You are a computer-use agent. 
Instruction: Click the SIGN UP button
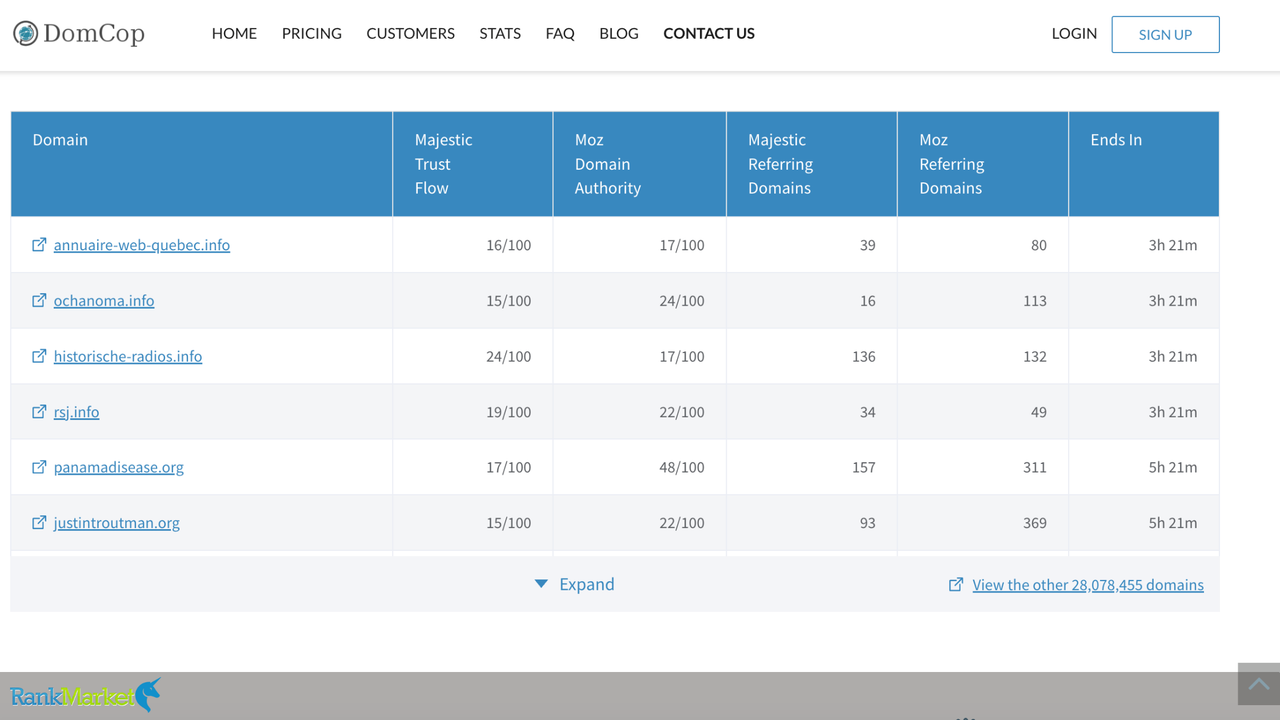coord(1166,34)
